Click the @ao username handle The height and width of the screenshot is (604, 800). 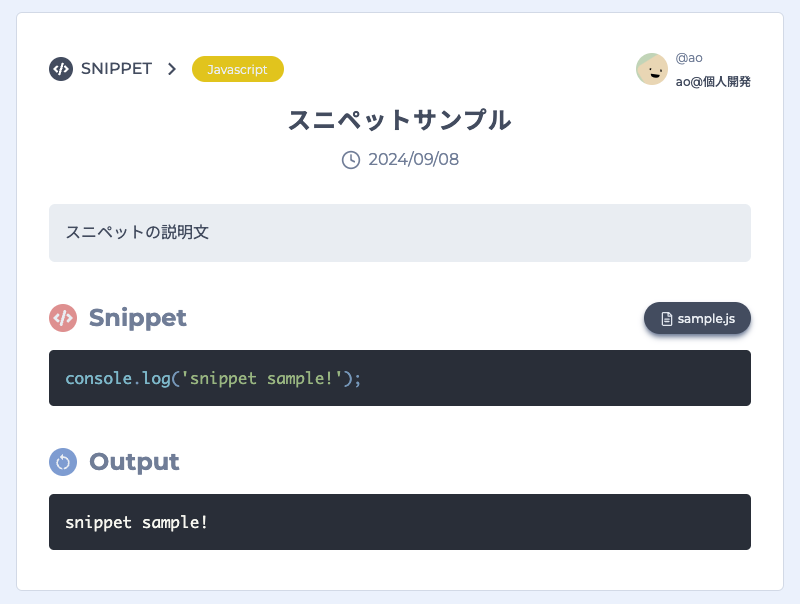point(689,58)
